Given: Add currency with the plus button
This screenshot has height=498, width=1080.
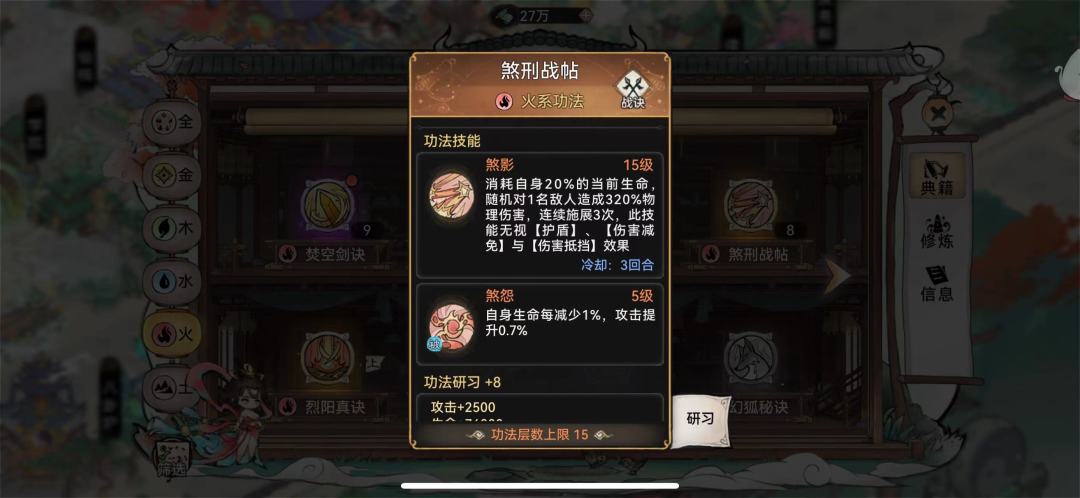Looking at the screenshot, I should click(x=585, y=14).
